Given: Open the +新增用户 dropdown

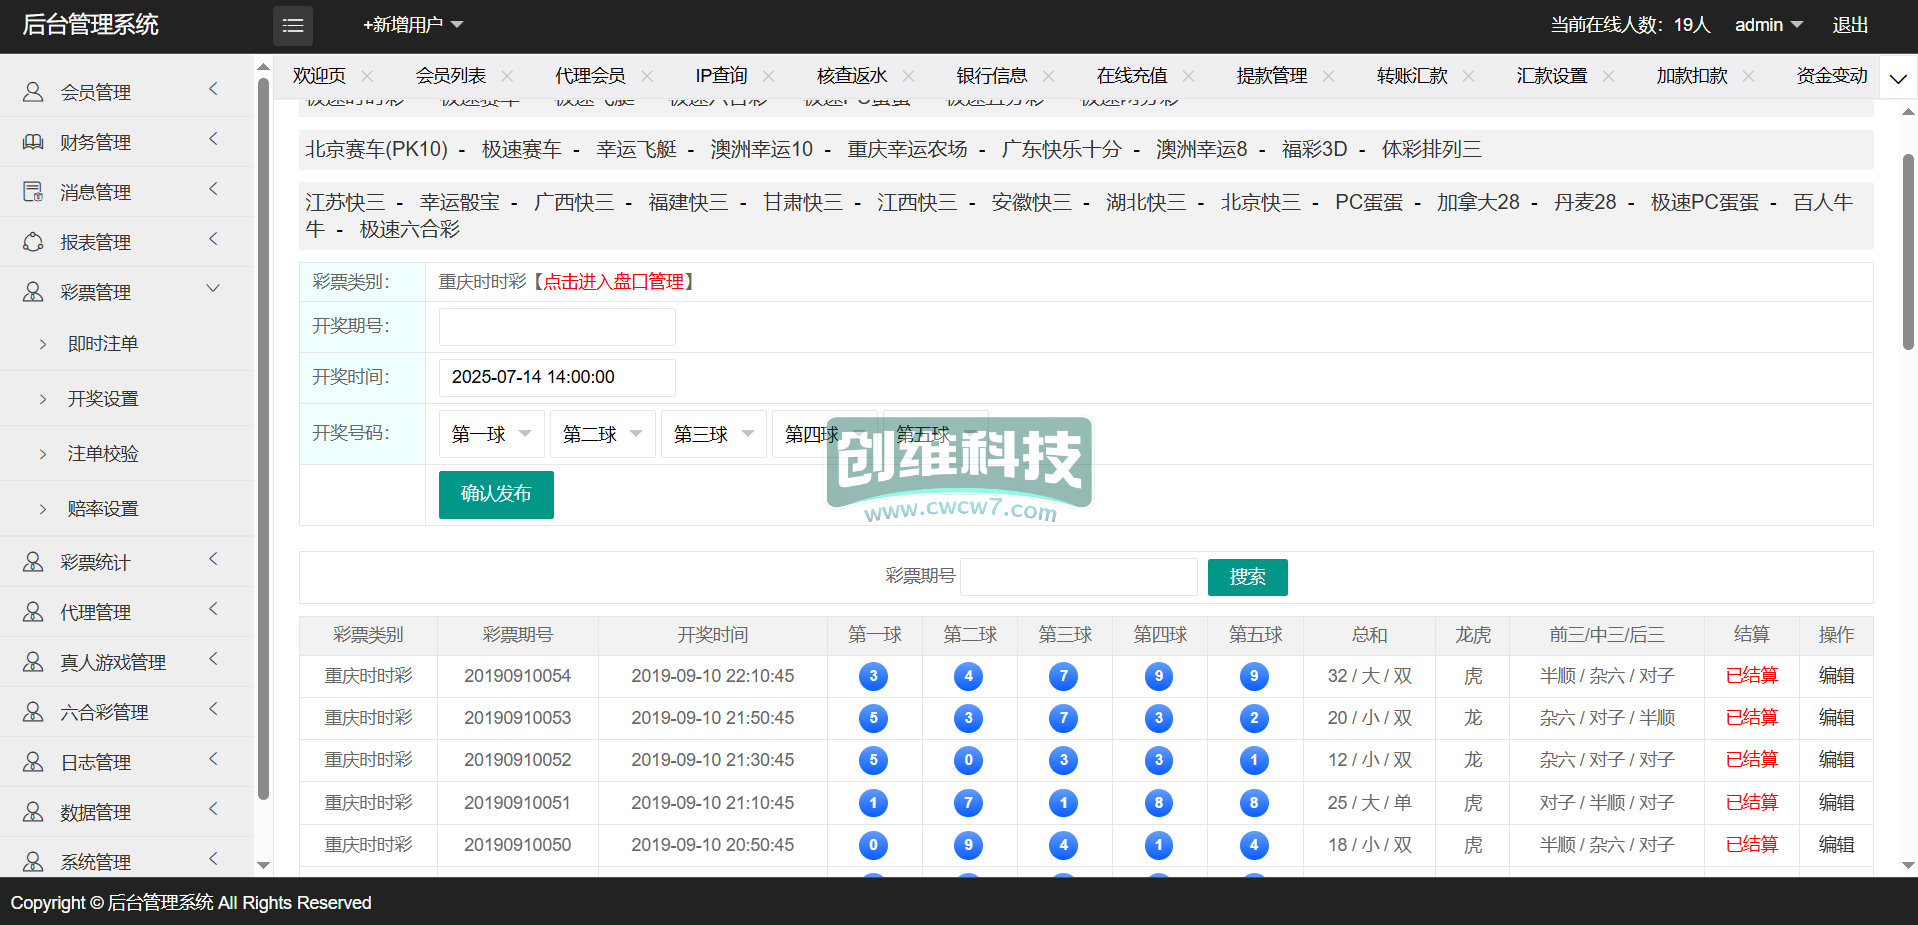Looking at the screenshot, I should click(x=413, y=25).
